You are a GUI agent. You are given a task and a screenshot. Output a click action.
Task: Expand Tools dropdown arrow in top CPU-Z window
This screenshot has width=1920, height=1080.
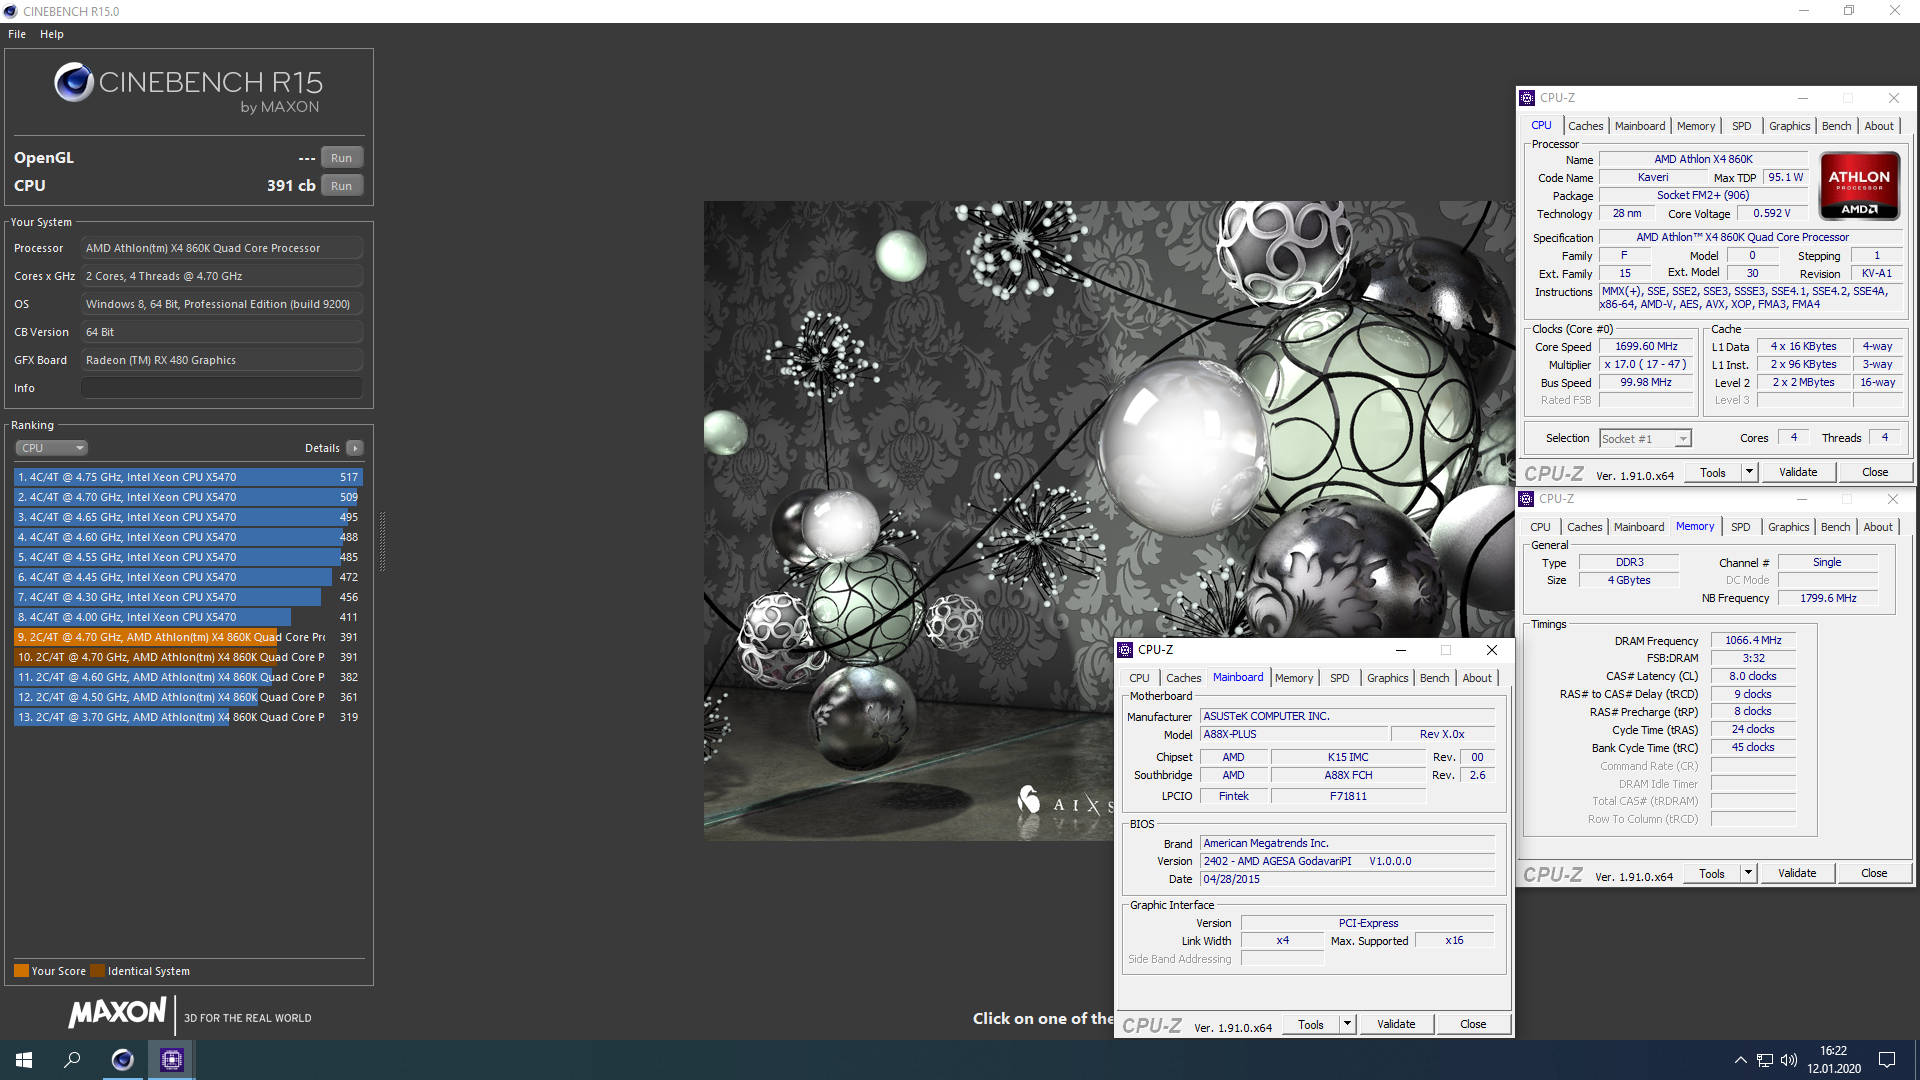1749,473
